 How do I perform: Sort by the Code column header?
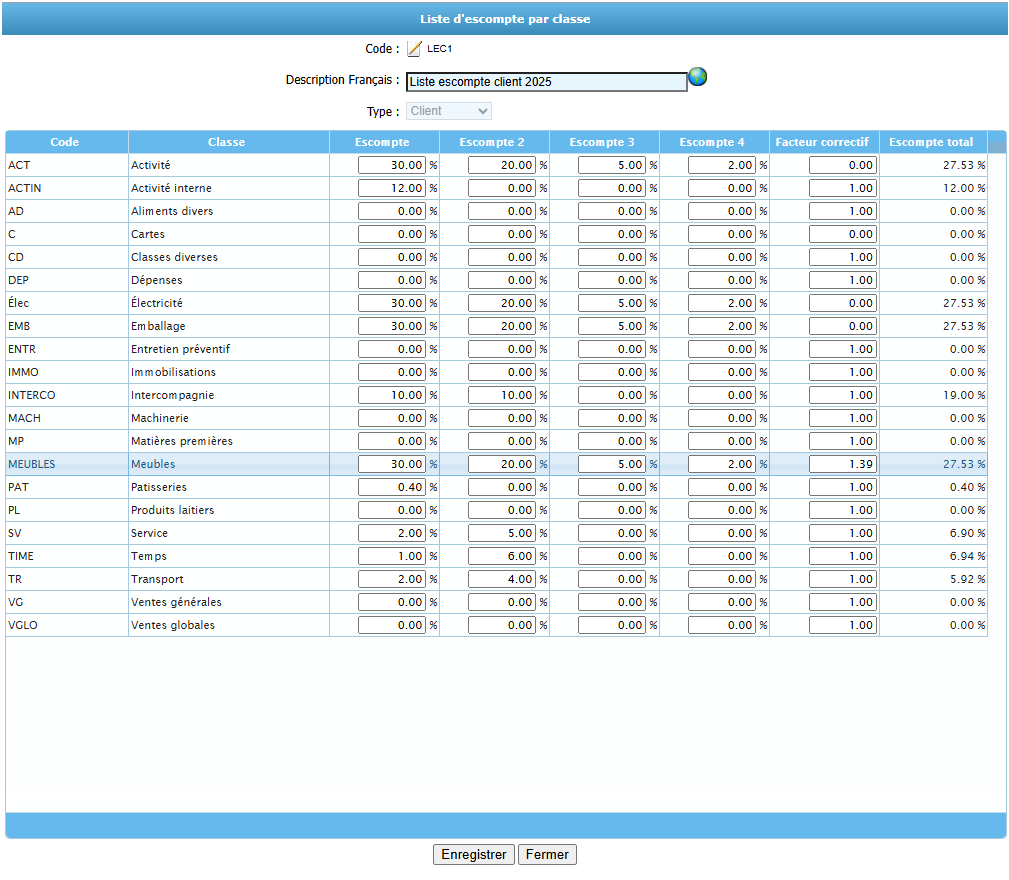67,142
